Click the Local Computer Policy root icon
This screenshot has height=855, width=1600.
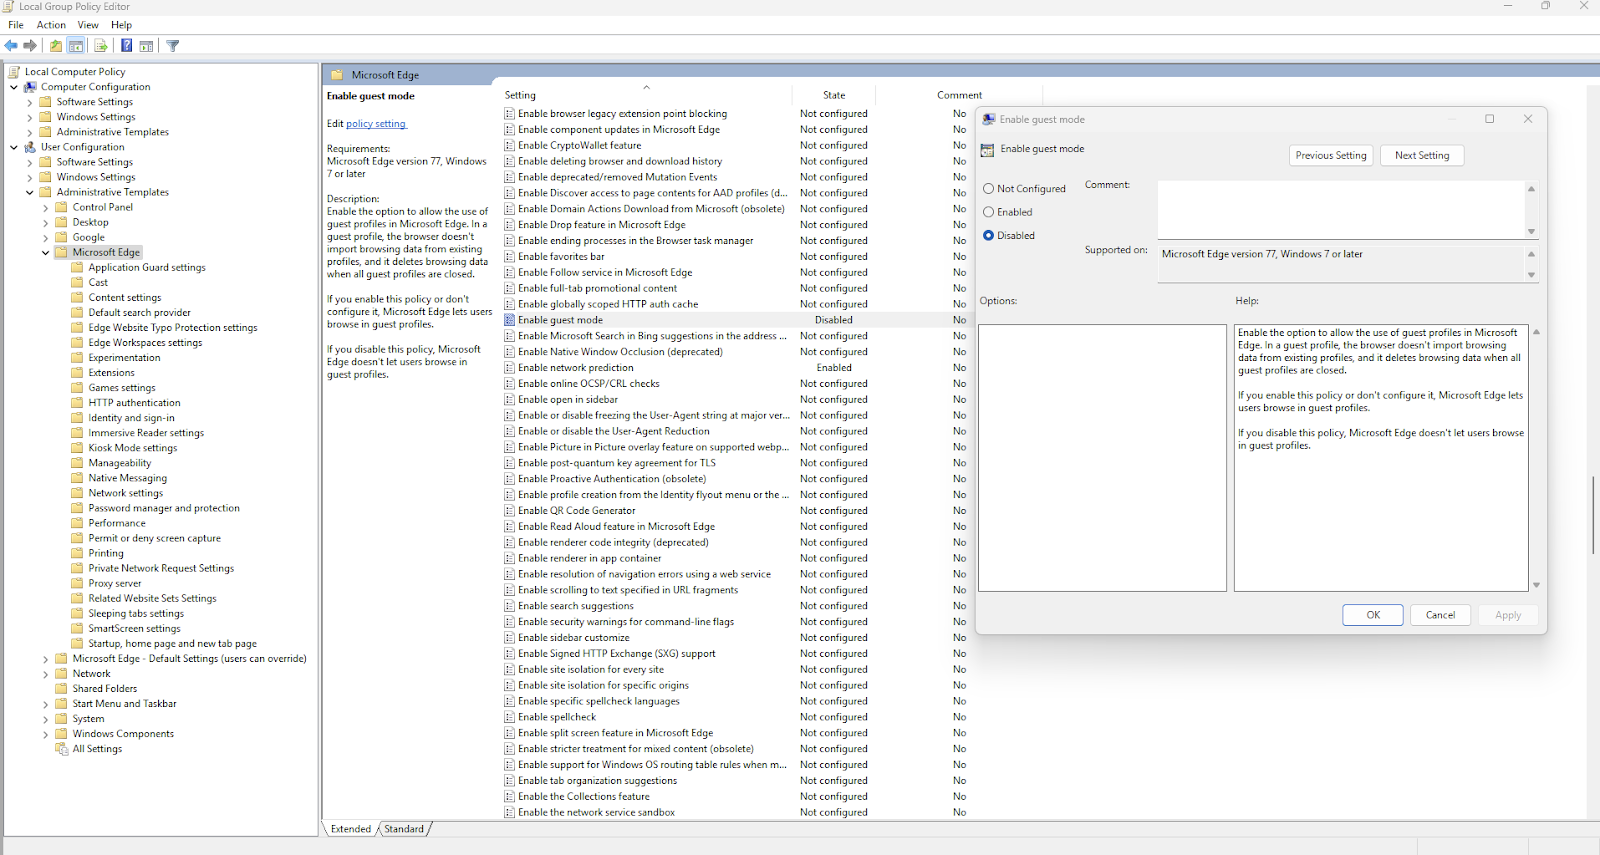click(14, 72)
